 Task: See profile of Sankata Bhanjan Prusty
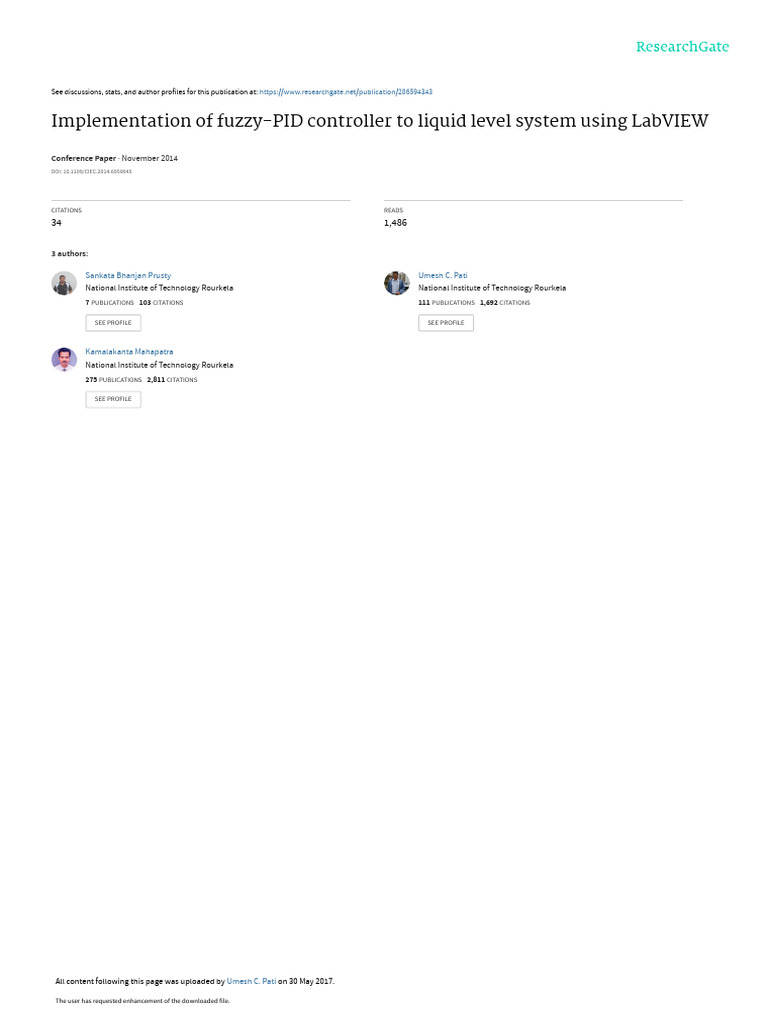[x=113, y=323]
